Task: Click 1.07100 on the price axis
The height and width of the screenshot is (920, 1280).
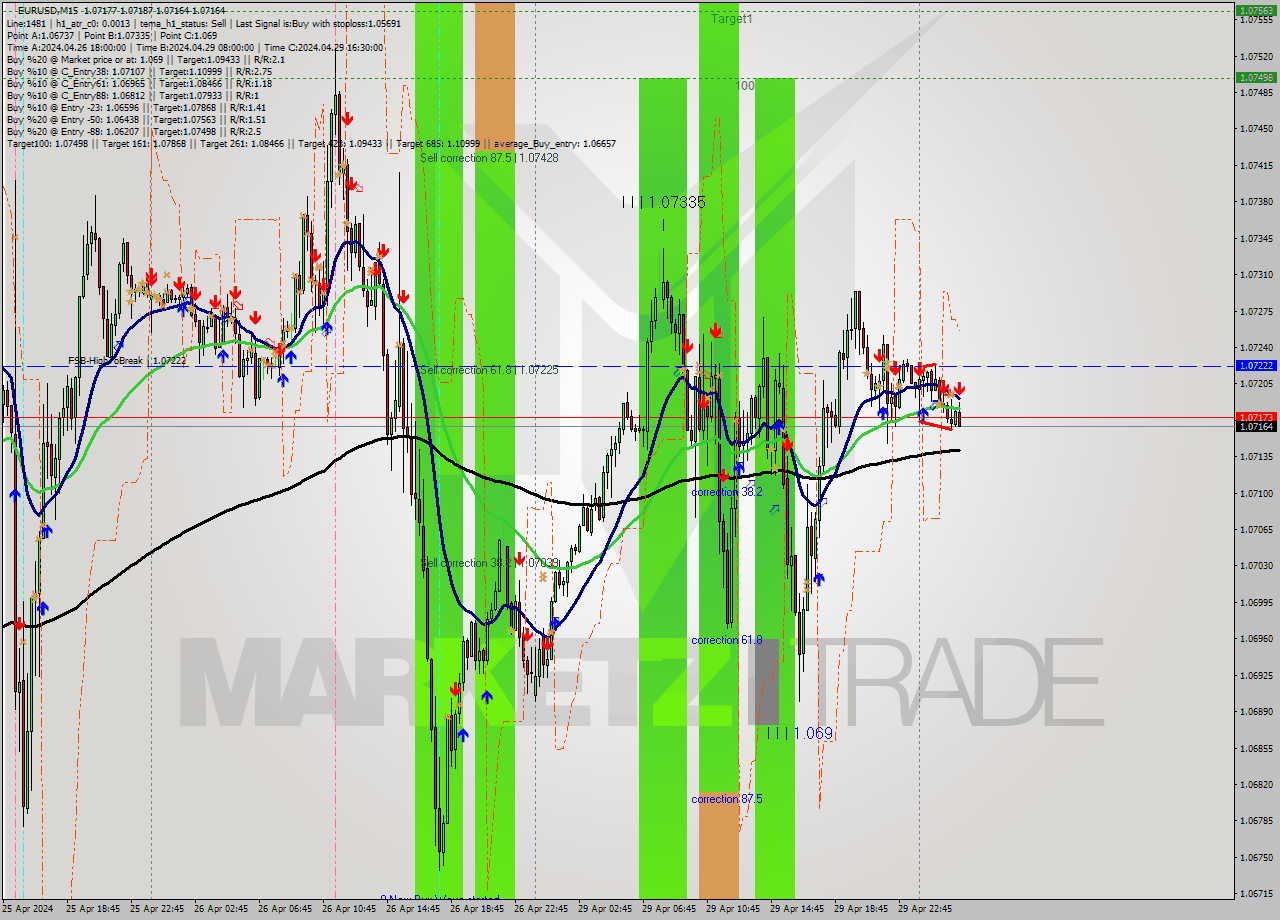Action: (1256, 493)
